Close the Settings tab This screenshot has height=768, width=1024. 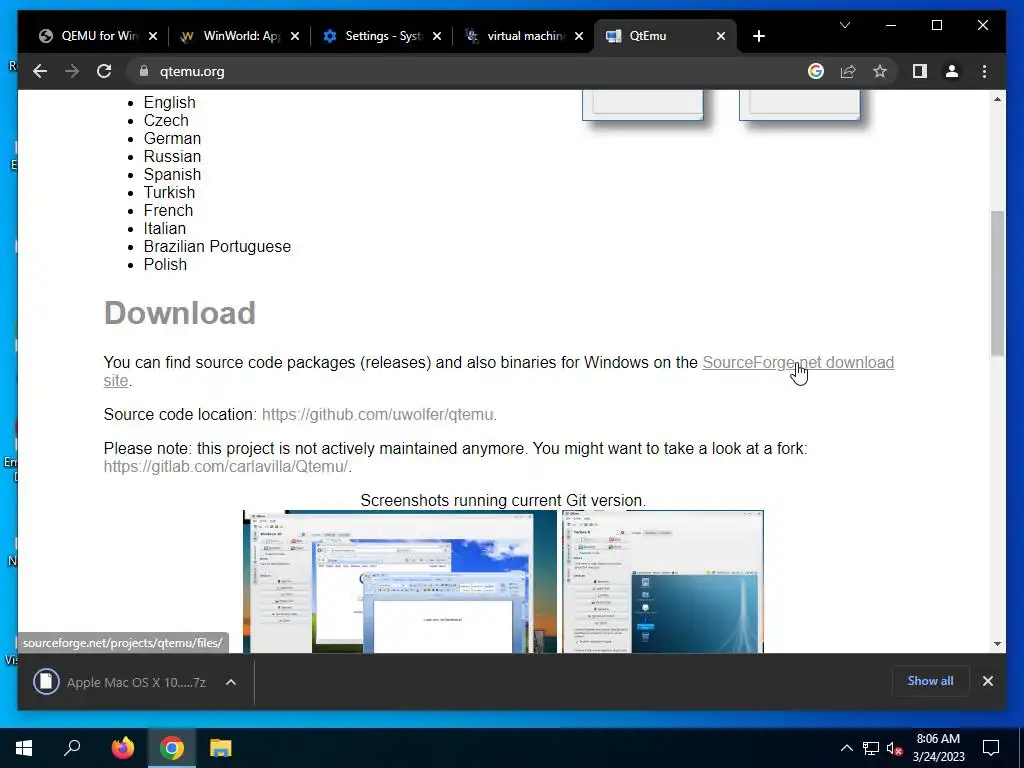[x=437, y=36]
